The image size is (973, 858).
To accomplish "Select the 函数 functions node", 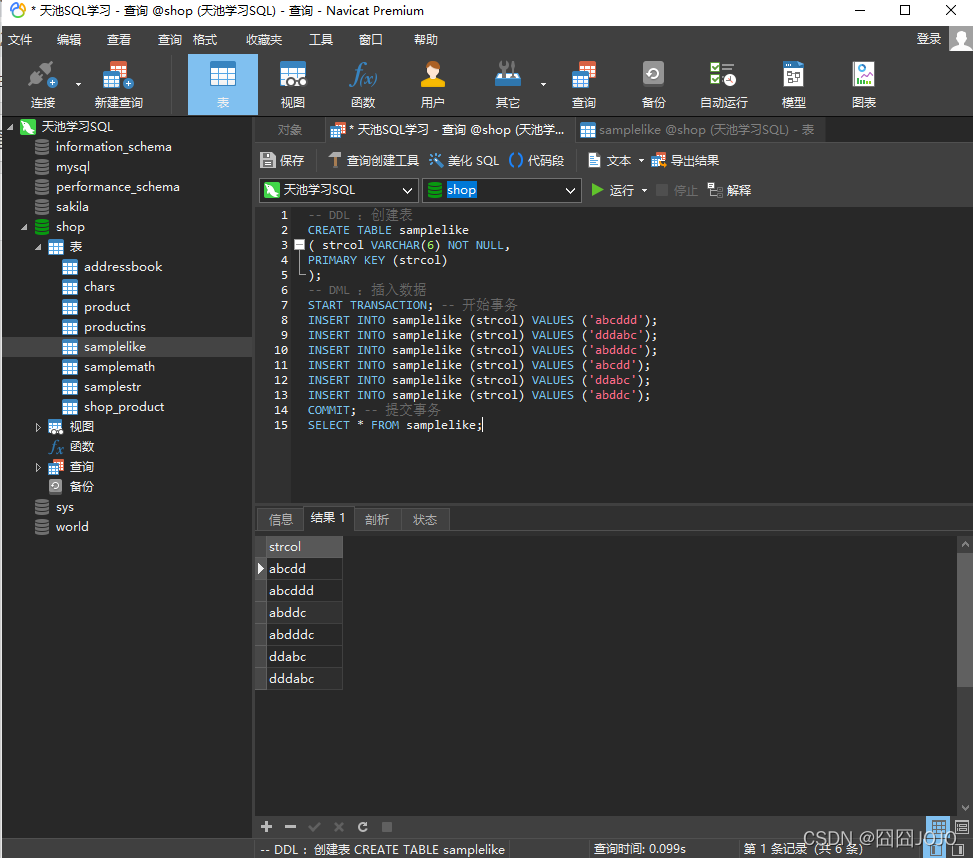I will coord(82,447).
